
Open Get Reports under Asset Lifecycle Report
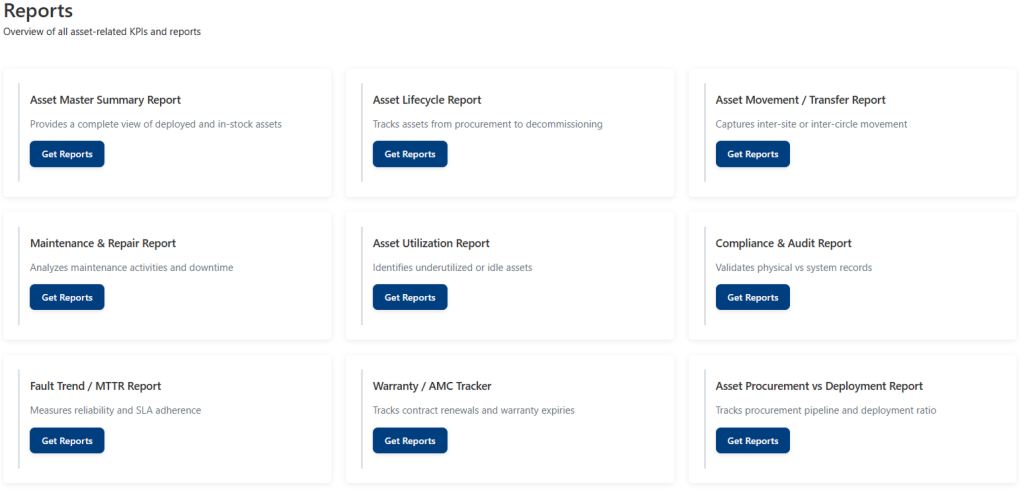click(x=410, y=154)
